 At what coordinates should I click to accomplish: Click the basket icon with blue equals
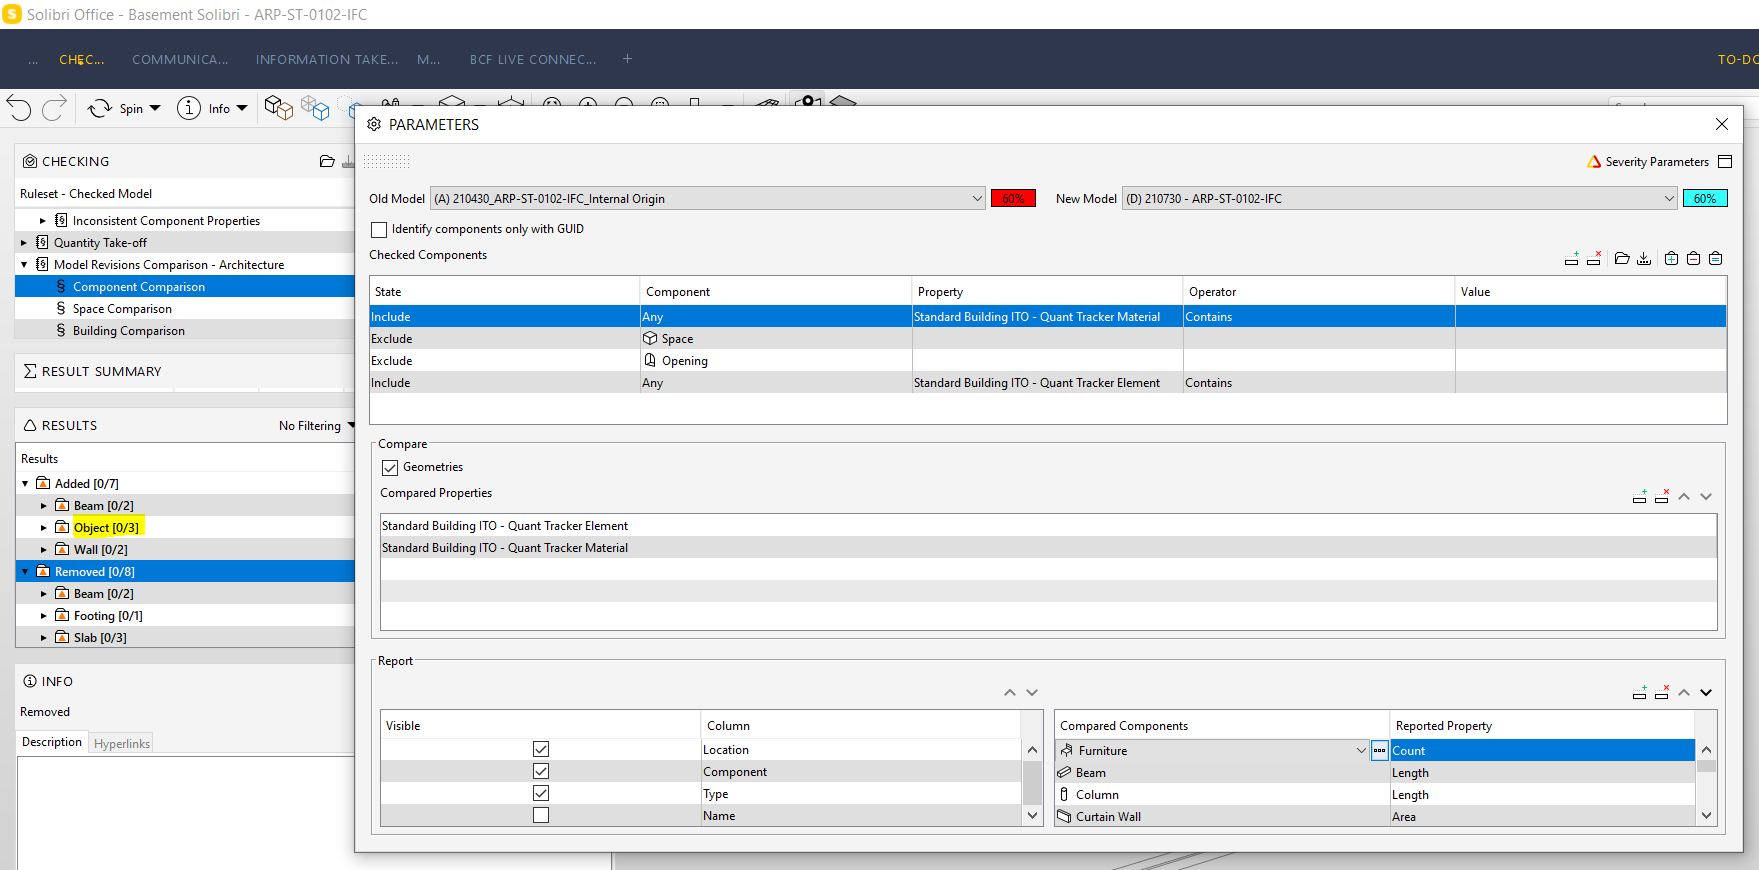(1715, 259)
